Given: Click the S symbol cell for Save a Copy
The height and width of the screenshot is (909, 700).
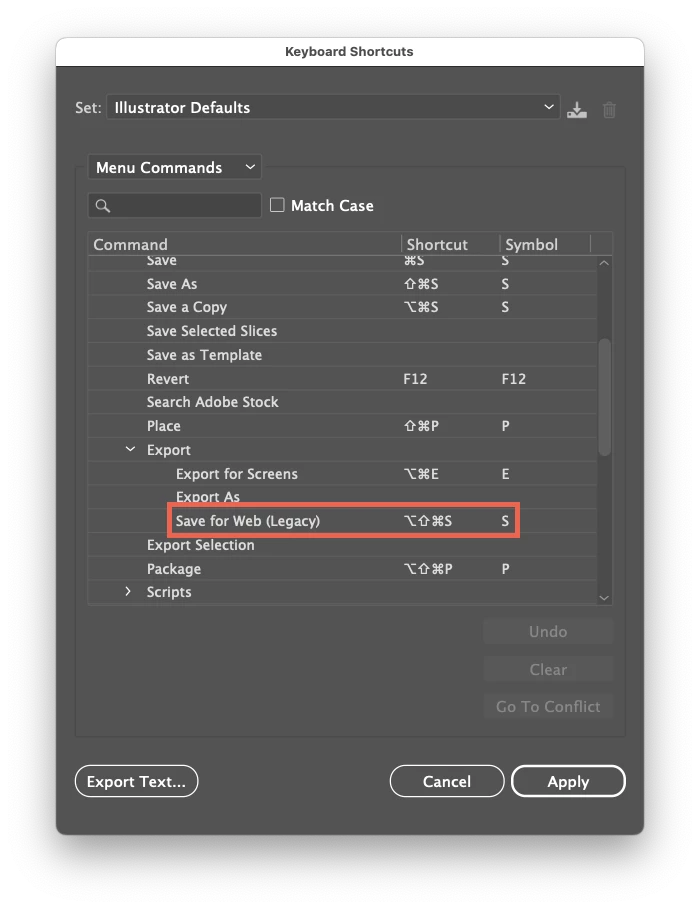Looking at the screenshot, I should pos(505,307).
